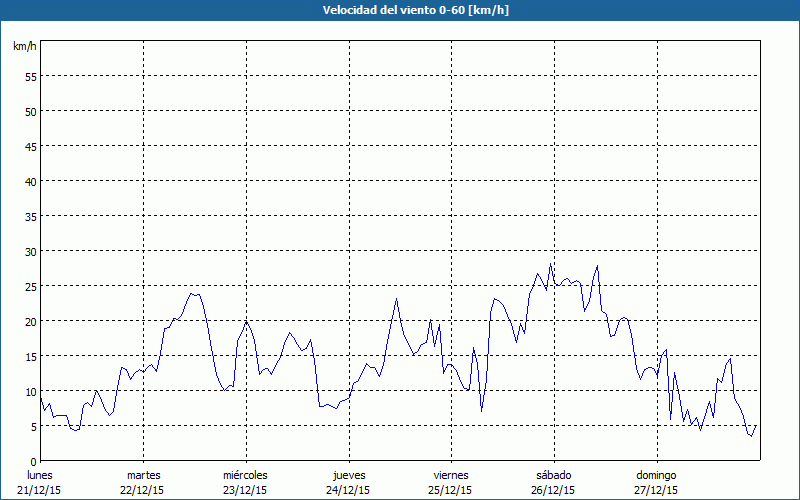800x500 pixels.
Task: Click the final data point at line's right end
Action: coord(757,425)
